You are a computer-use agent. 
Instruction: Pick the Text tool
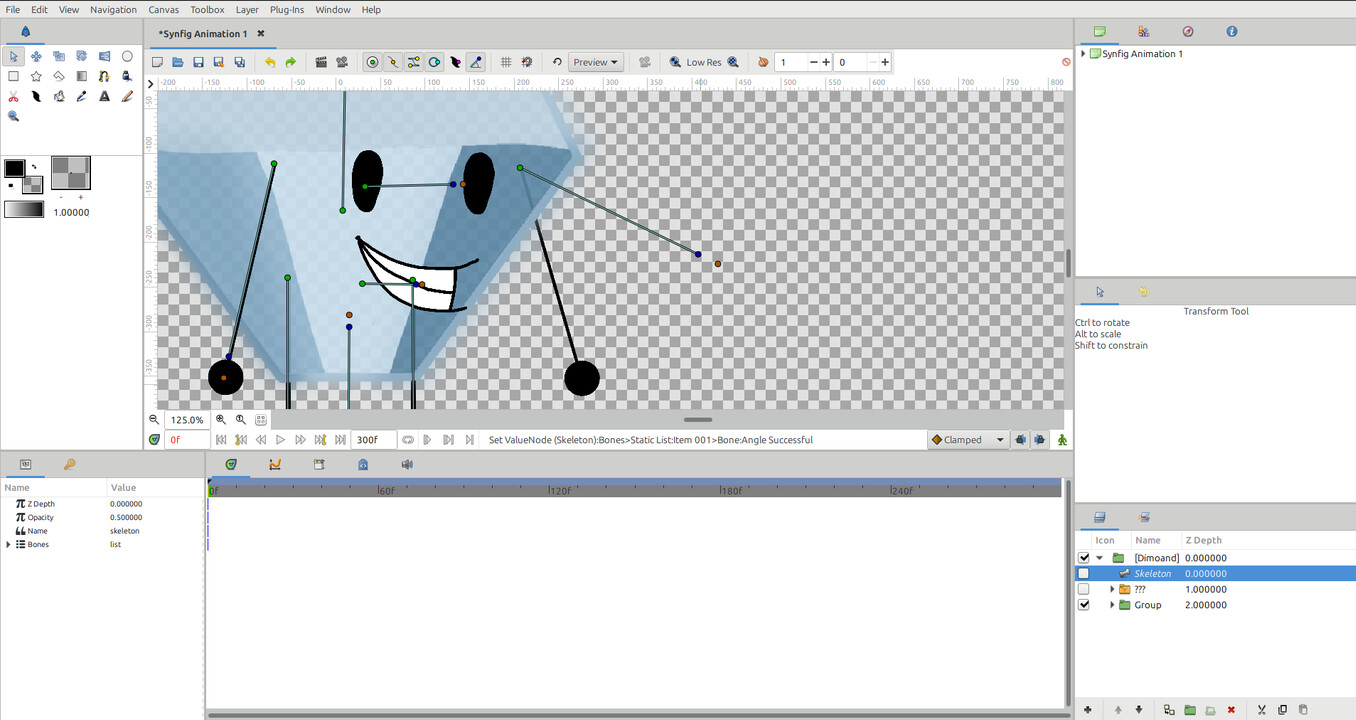point(104,97)
